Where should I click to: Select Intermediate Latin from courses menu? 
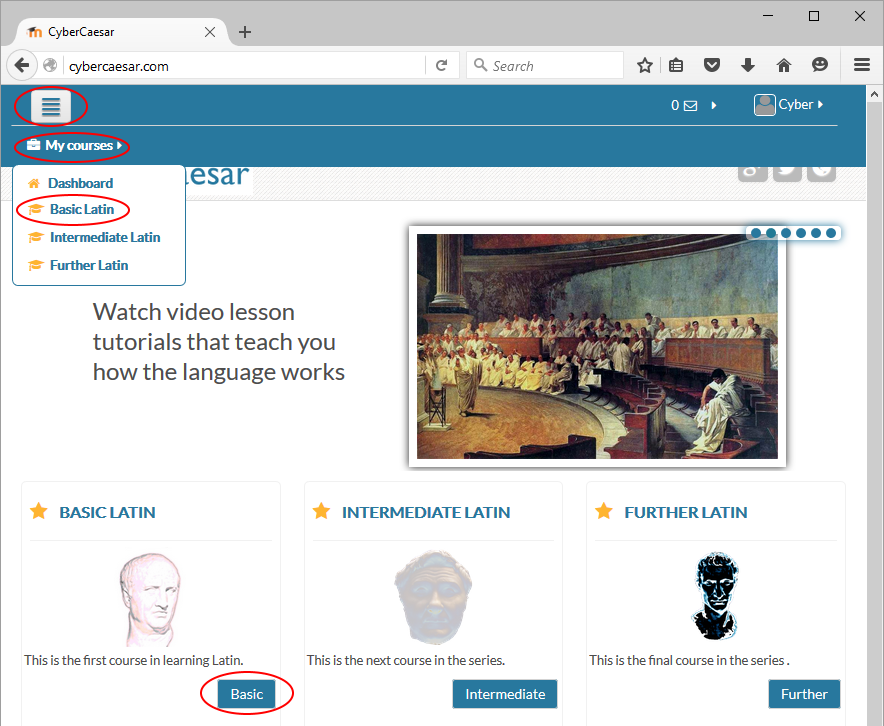(x=105, y=237)
